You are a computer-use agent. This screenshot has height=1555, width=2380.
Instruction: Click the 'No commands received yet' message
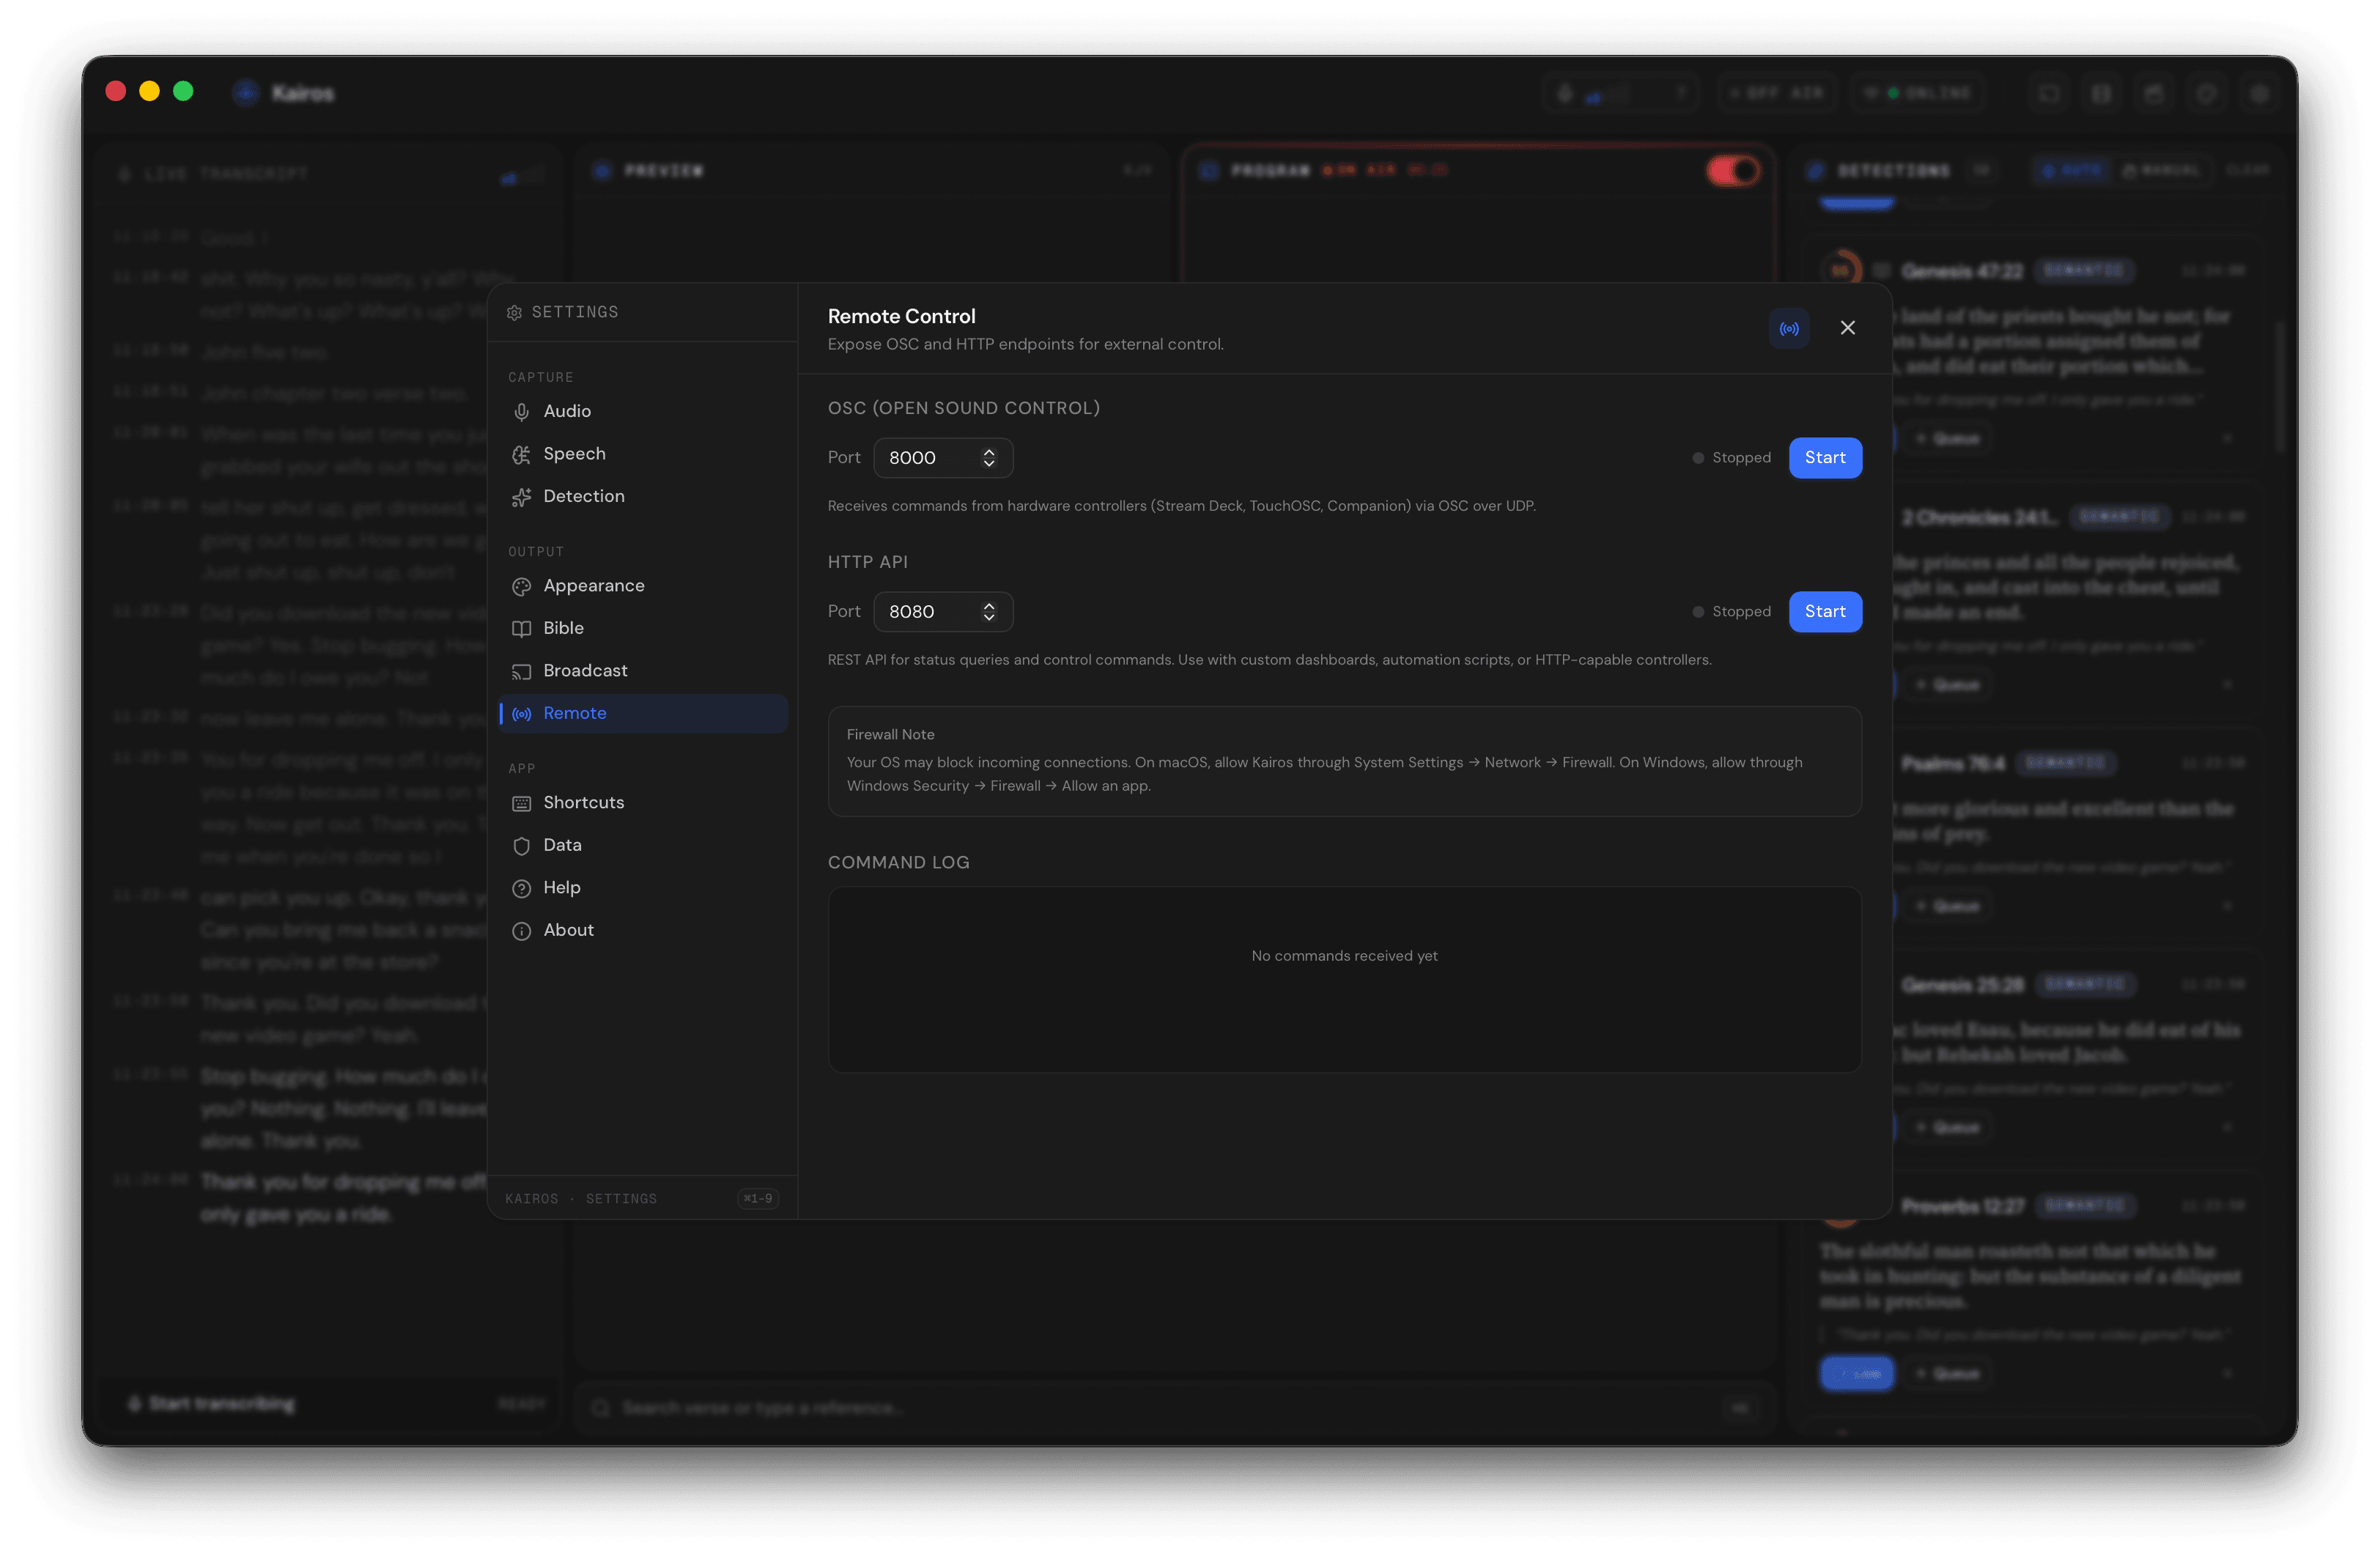pos(1344,956)
